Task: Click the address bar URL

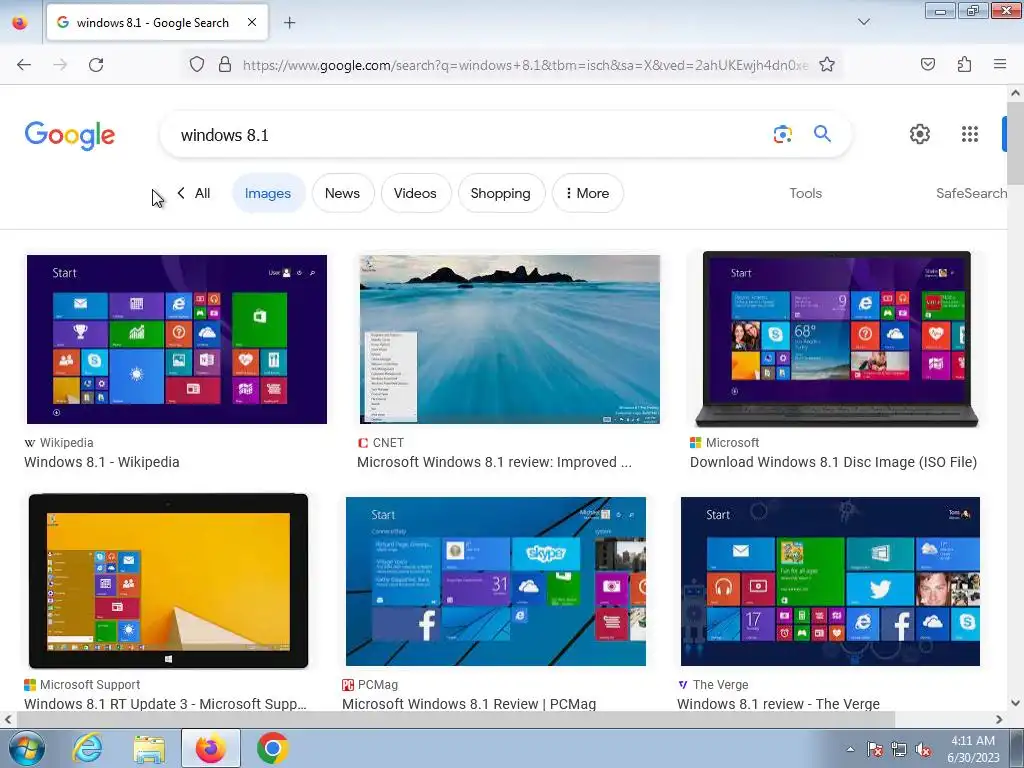Action: pyautogui.click(x=525, y=65)
